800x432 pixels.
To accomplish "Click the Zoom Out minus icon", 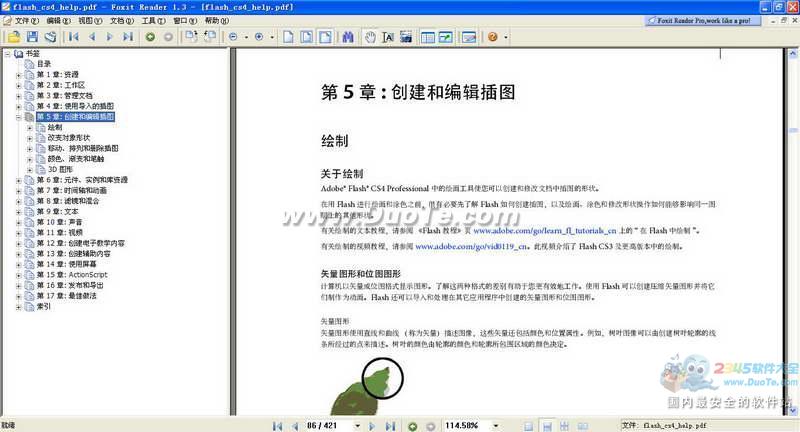I will coord(233,37).
